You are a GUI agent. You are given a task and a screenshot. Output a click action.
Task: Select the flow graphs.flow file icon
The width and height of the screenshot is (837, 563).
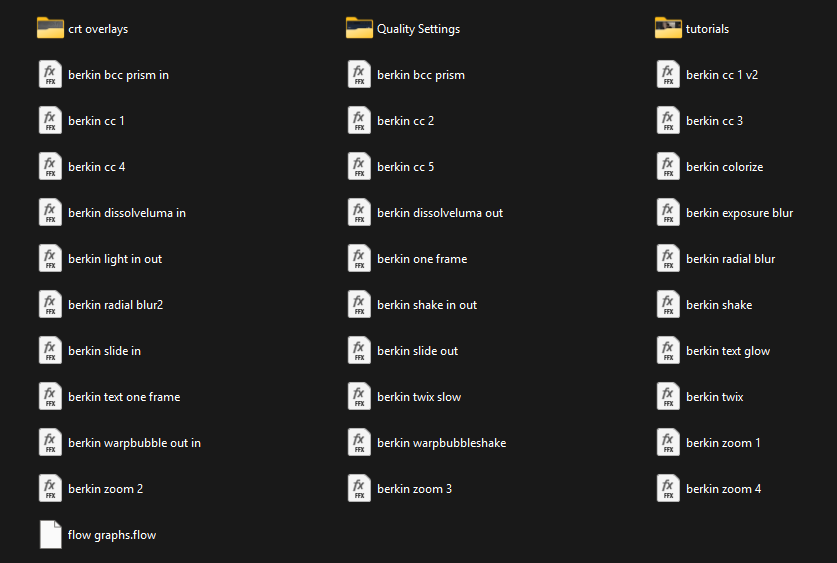click(x=50, y=535)
